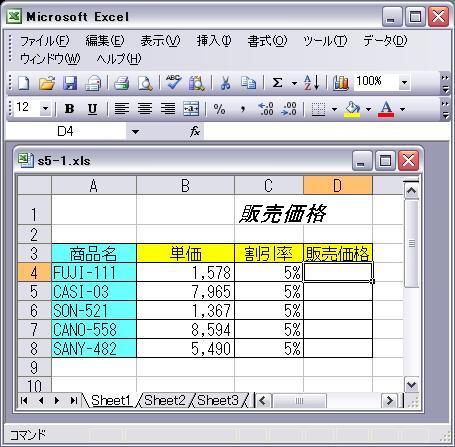This screenshot has height=447, width=455.
Task: Click the Copy icon
Action: (x=248, y=83)
